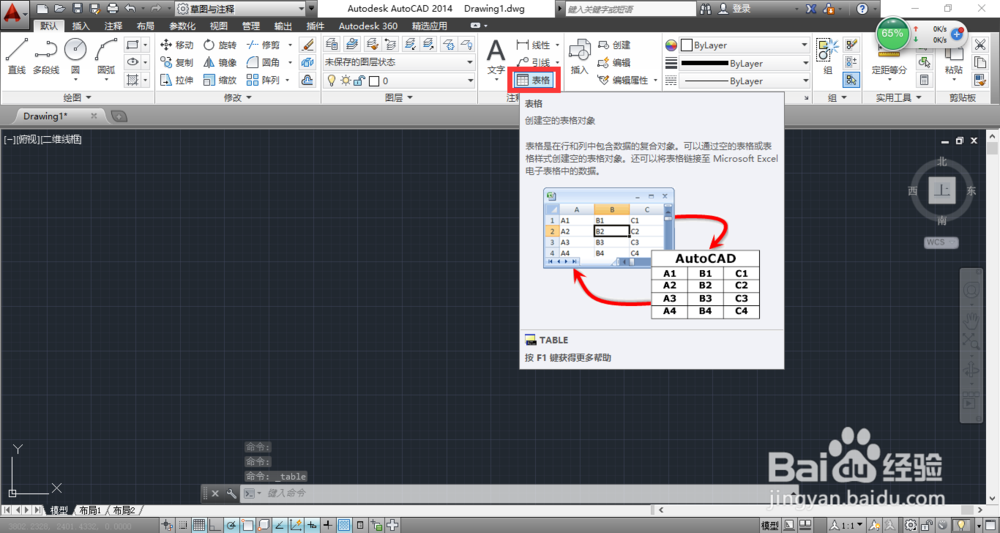
Task: Click the Save icon in quick access toolbar
Action: [x=77, y=8]
